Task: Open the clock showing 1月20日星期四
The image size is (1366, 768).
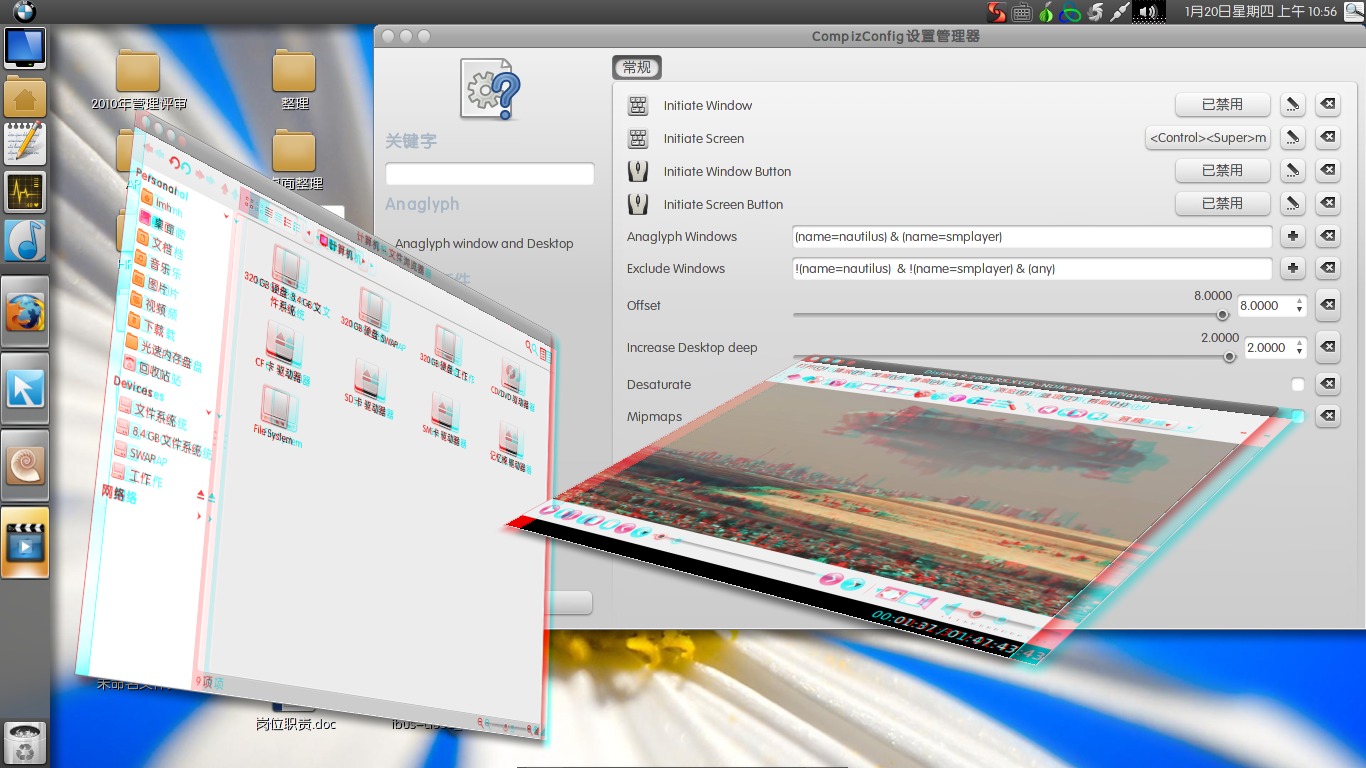Action: click(x=1260, y=12)
